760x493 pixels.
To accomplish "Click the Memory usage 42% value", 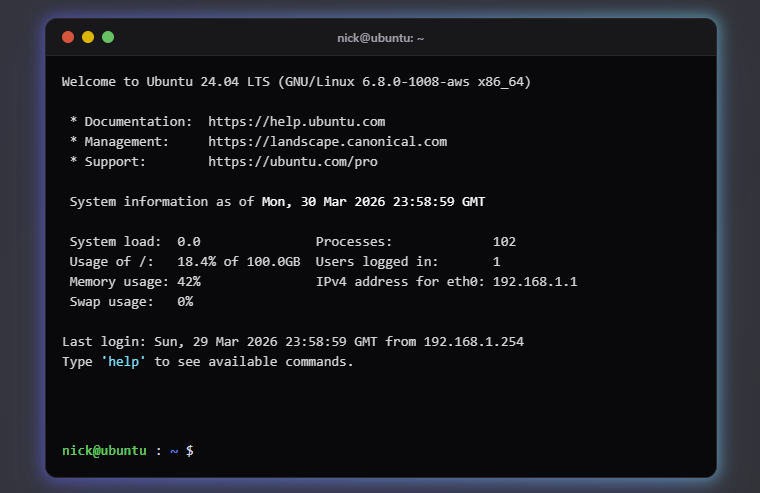I will 189,282.
